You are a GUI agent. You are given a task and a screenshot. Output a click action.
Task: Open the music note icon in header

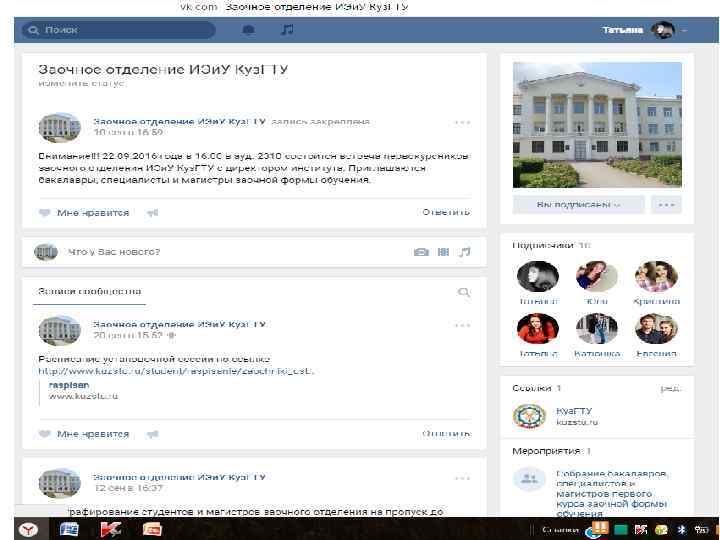coord(287,30)
